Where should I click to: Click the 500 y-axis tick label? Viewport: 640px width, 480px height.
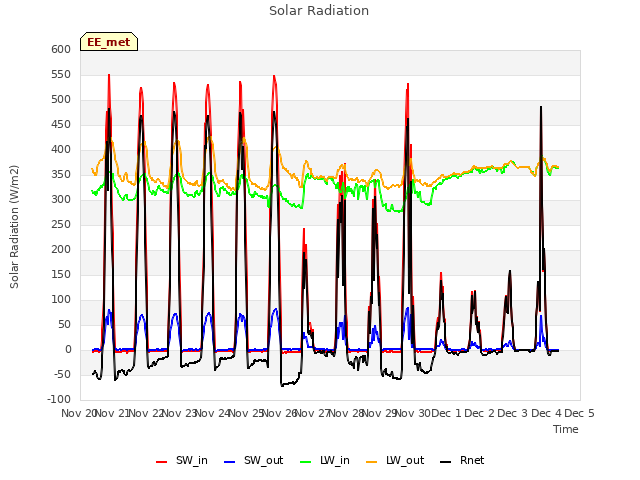61,100
